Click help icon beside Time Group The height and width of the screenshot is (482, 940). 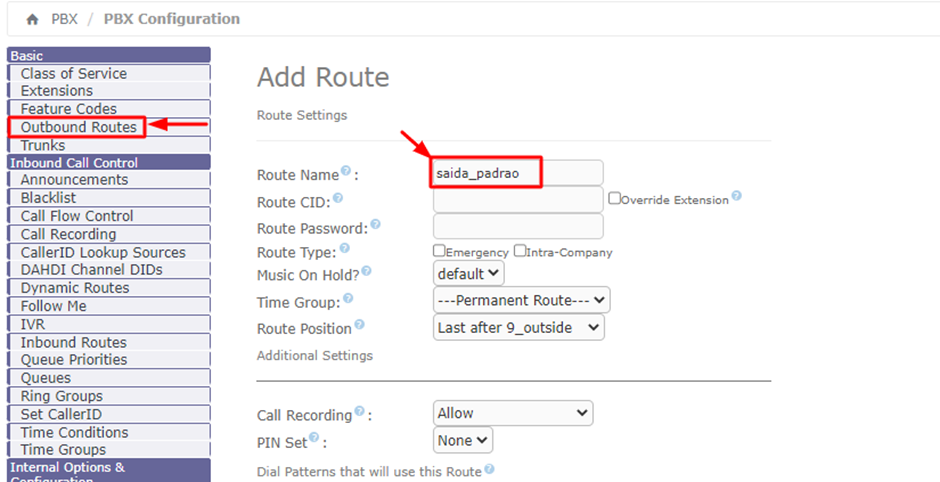(347, 298)
